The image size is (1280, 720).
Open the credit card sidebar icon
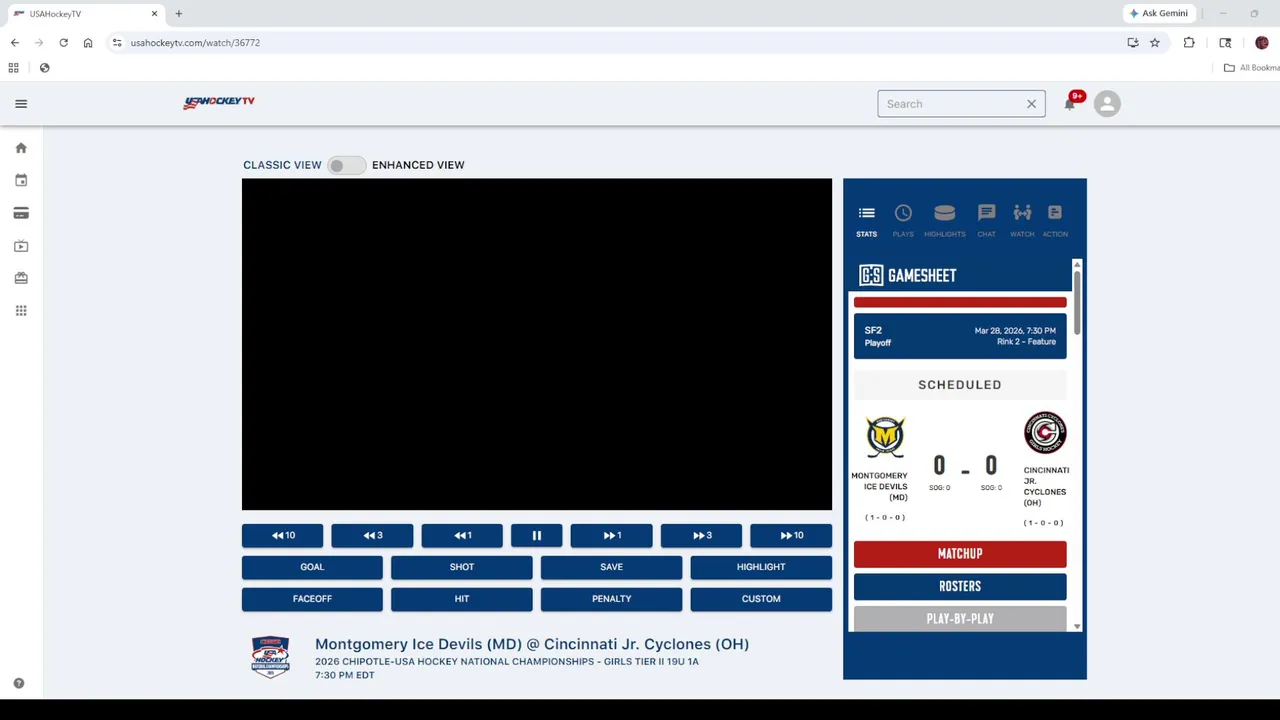click(21, 213)
